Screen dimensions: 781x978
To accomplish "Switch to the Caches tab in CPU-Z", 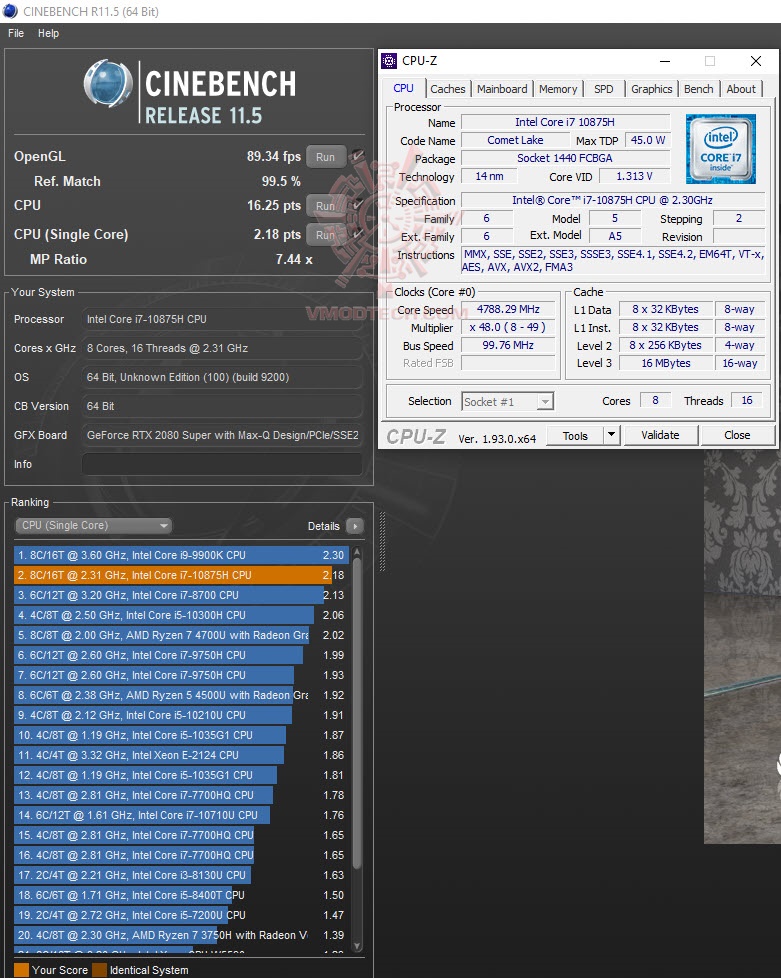I will tap(447, 89).
